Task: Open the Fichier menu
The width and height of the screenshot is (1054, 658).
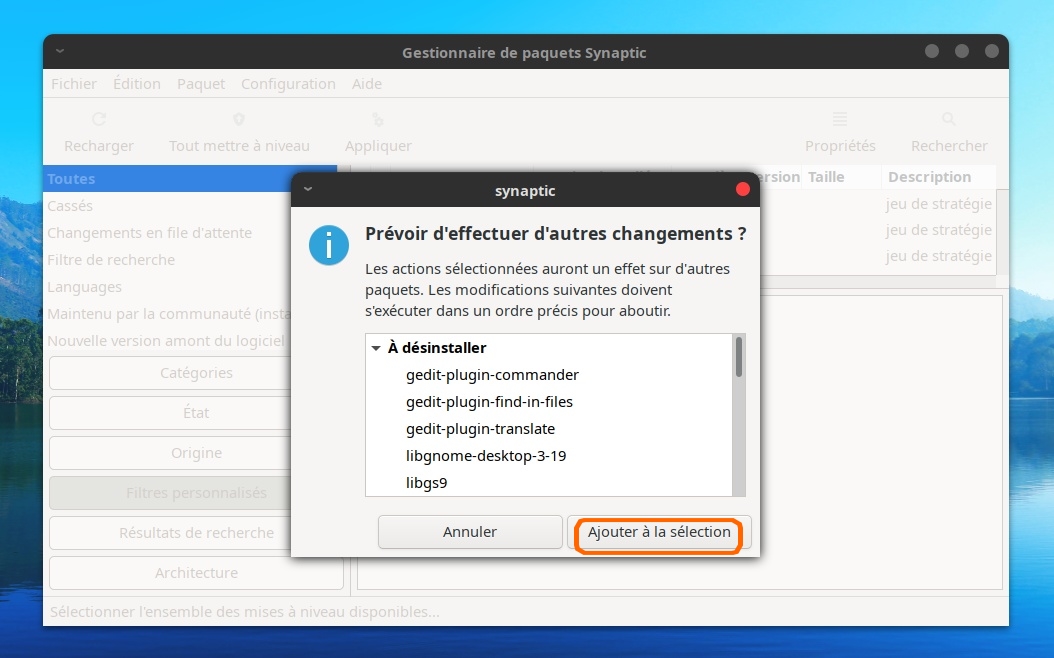Action: coord(74,84)
